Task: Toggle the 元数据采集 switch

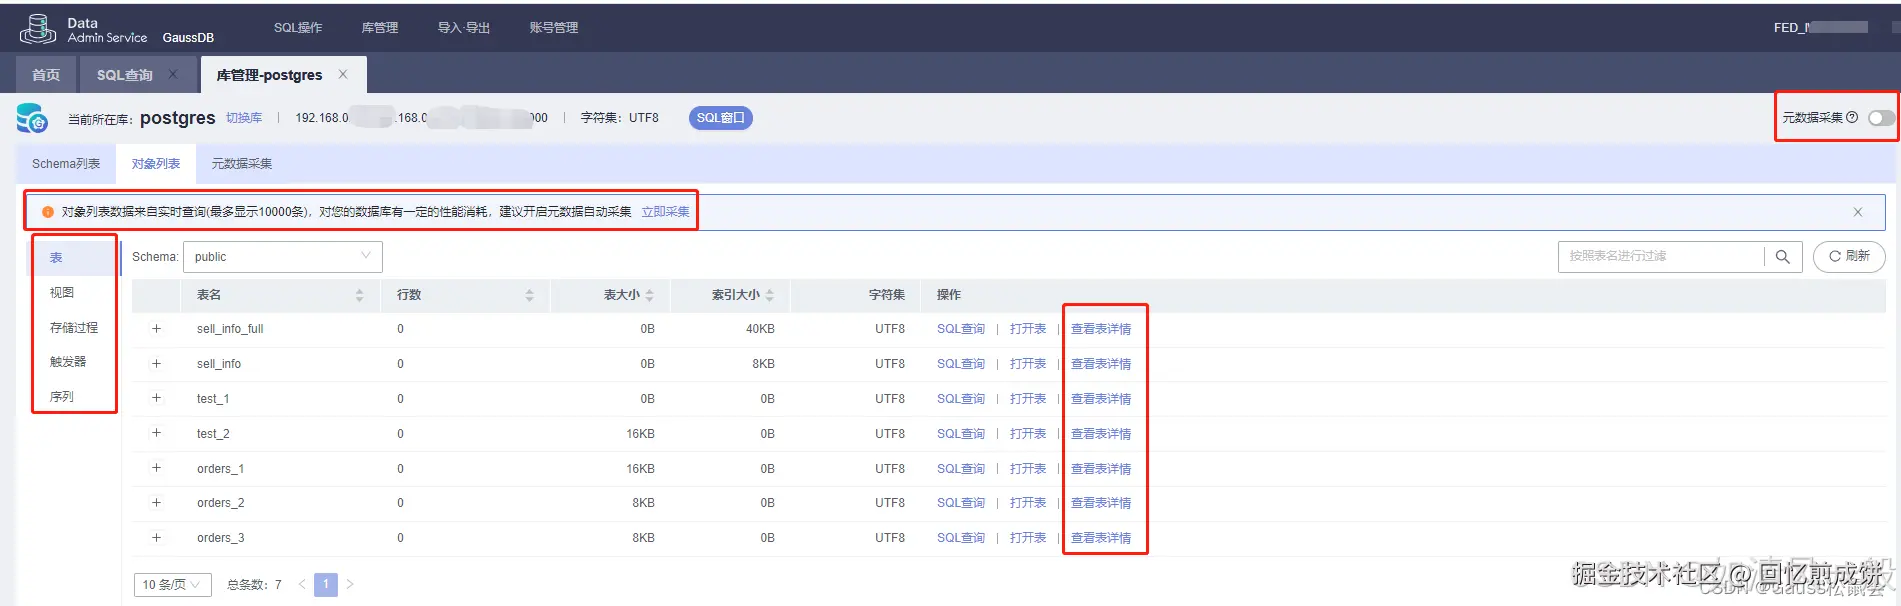Action: pyautogui.click(x=1881, y=118)
